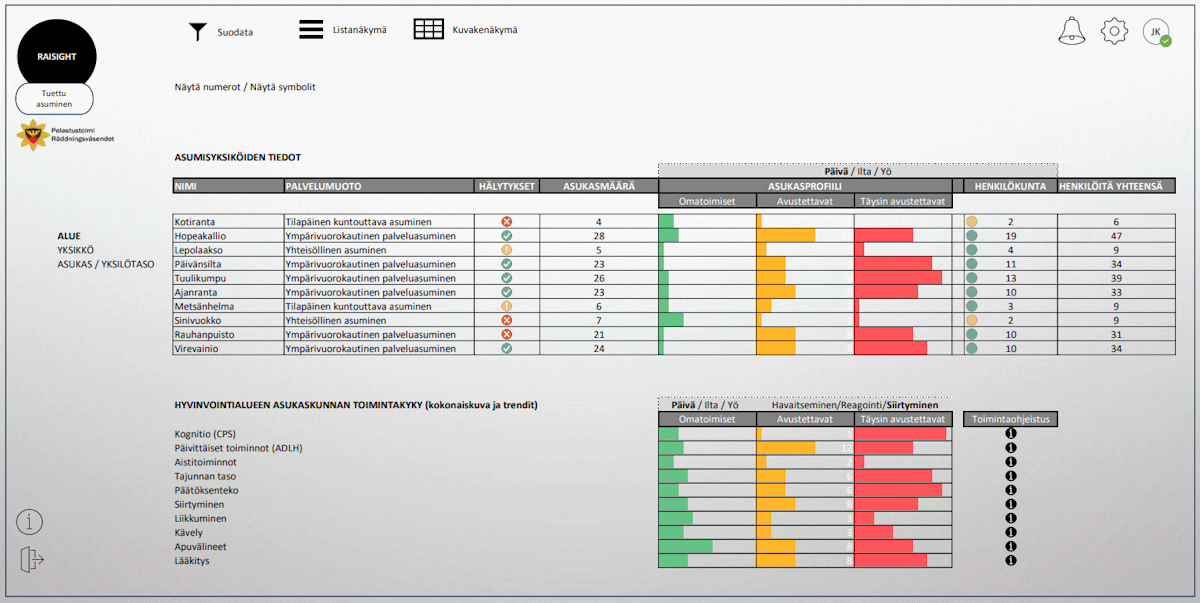
Task: Click the red Täysin avustettavat bar for Tuulikumpu
Action: tap(898, 278)
